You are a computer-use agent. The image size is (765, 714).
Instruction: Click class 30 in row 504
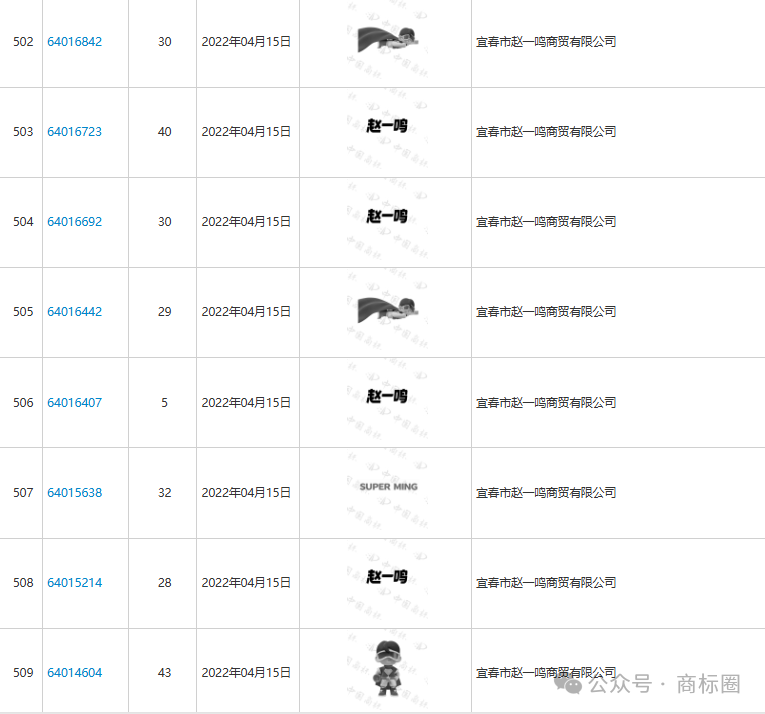point(164,222)
